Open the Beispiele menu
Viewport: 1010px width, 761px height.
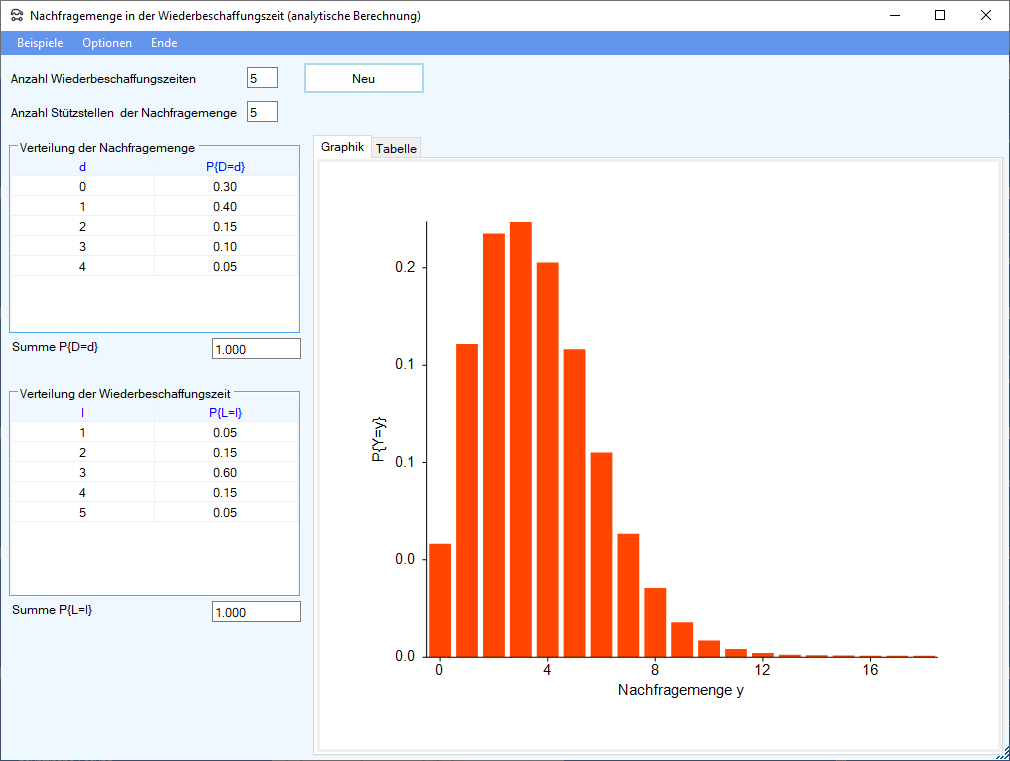tap(40, 43)
